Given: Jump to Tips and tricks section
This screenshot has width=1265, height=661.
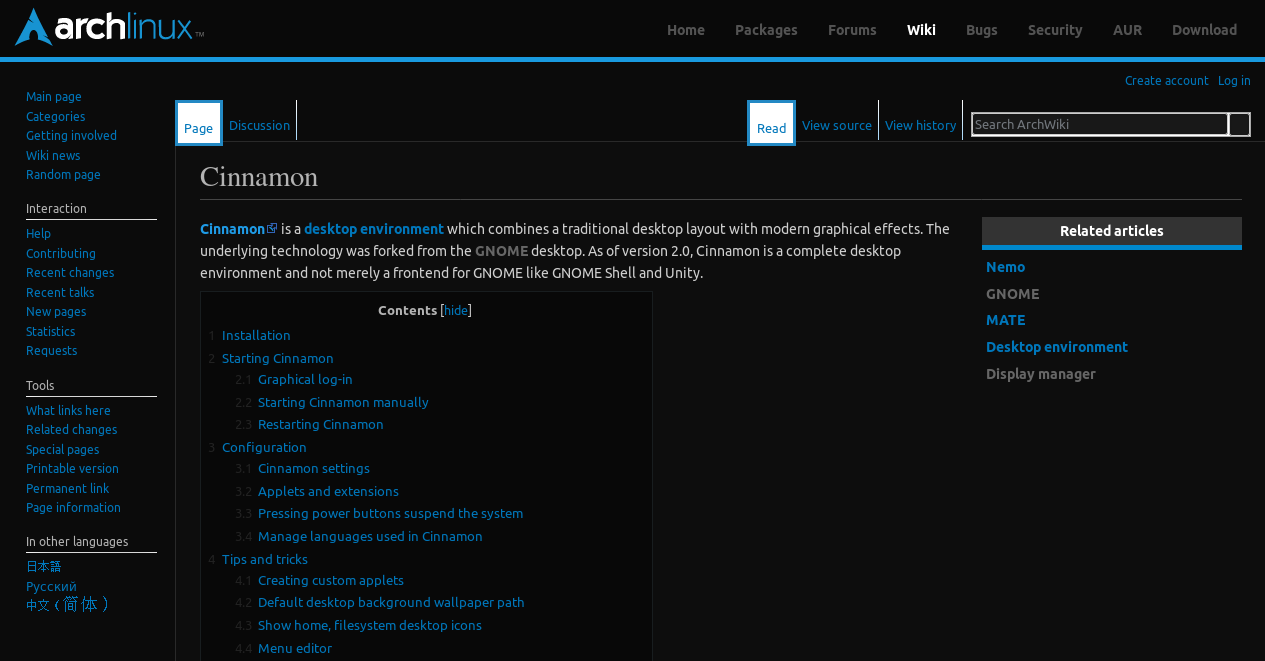Looking at the screenshot, I should click(265, 560).
